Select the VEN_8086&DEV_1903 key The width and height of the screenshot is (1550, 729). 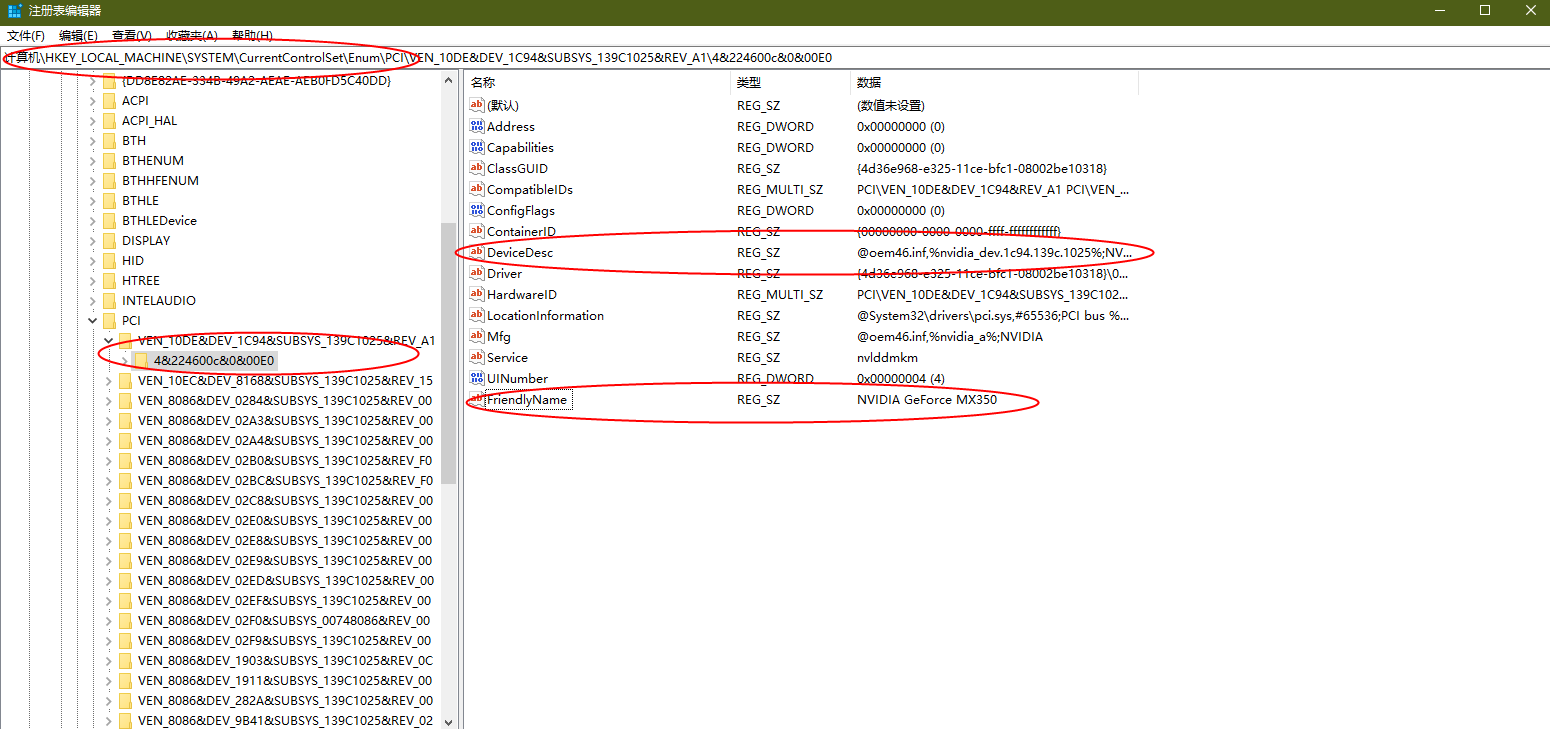pos(285,660)
